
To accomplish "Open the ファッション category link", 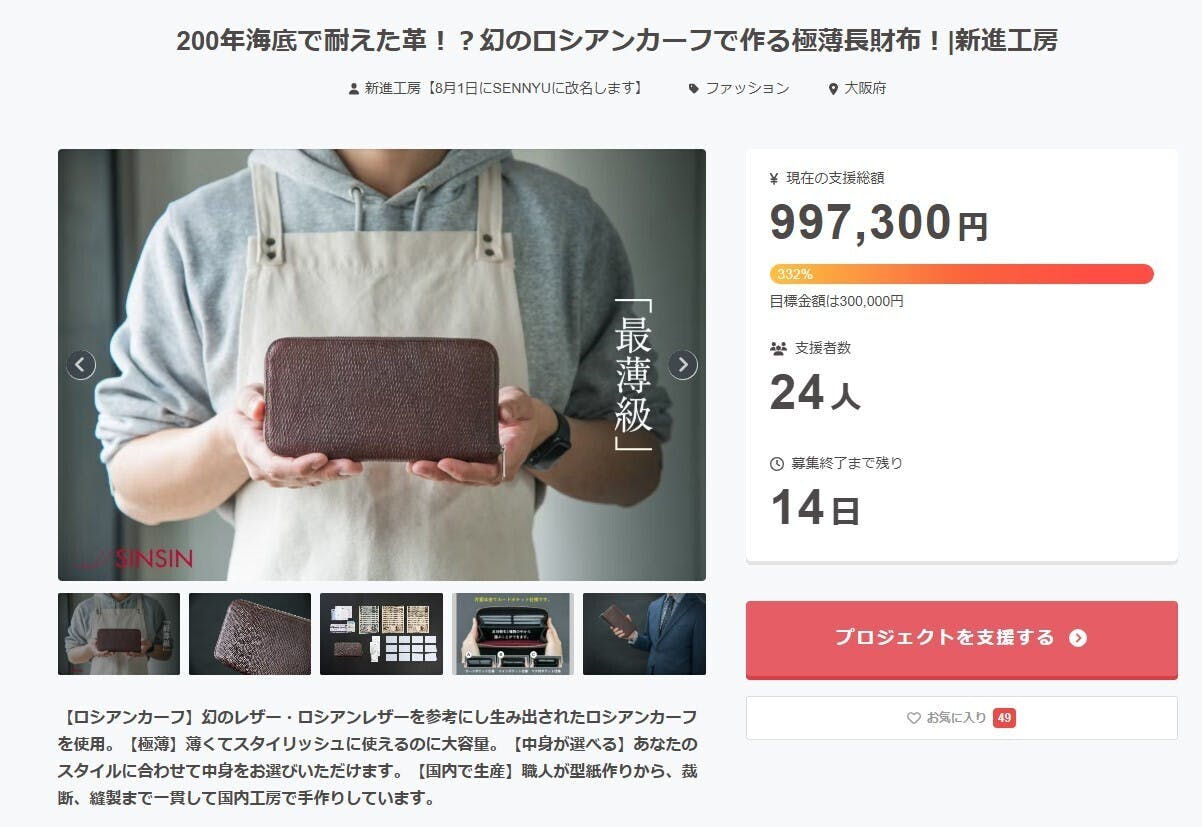I will 747,88.
